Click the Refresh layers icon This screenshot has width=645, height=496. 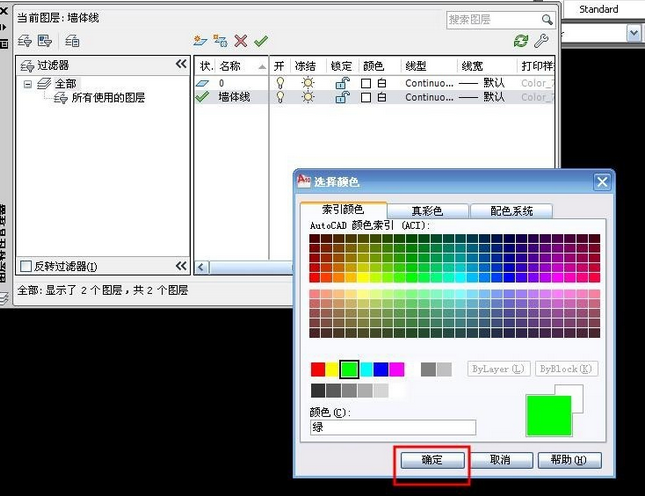tap(520, 41)
